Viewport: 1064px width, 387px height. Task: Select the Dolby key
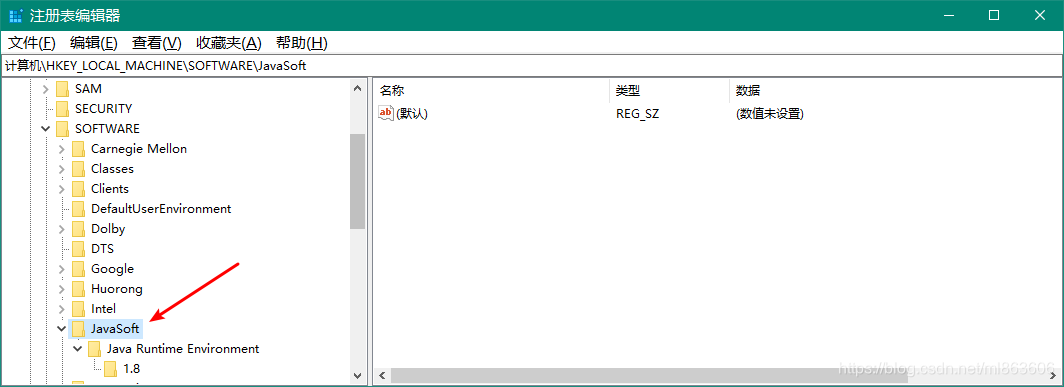pyautogui.click(x=109, y=229)
